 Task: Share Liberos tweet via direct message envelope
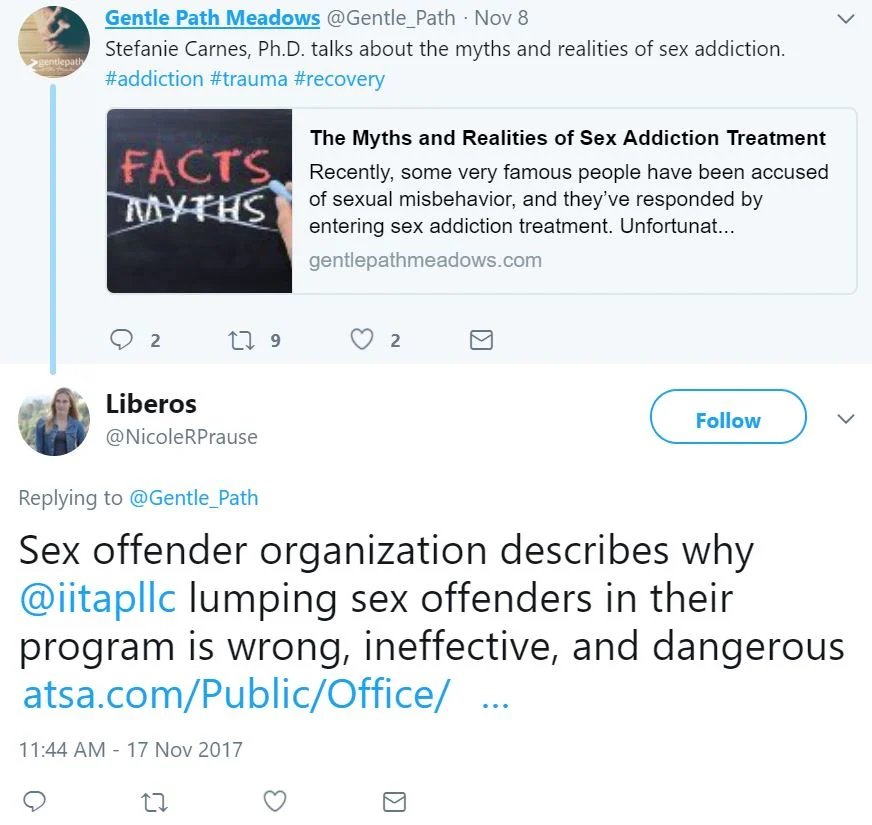pos(394,802)
